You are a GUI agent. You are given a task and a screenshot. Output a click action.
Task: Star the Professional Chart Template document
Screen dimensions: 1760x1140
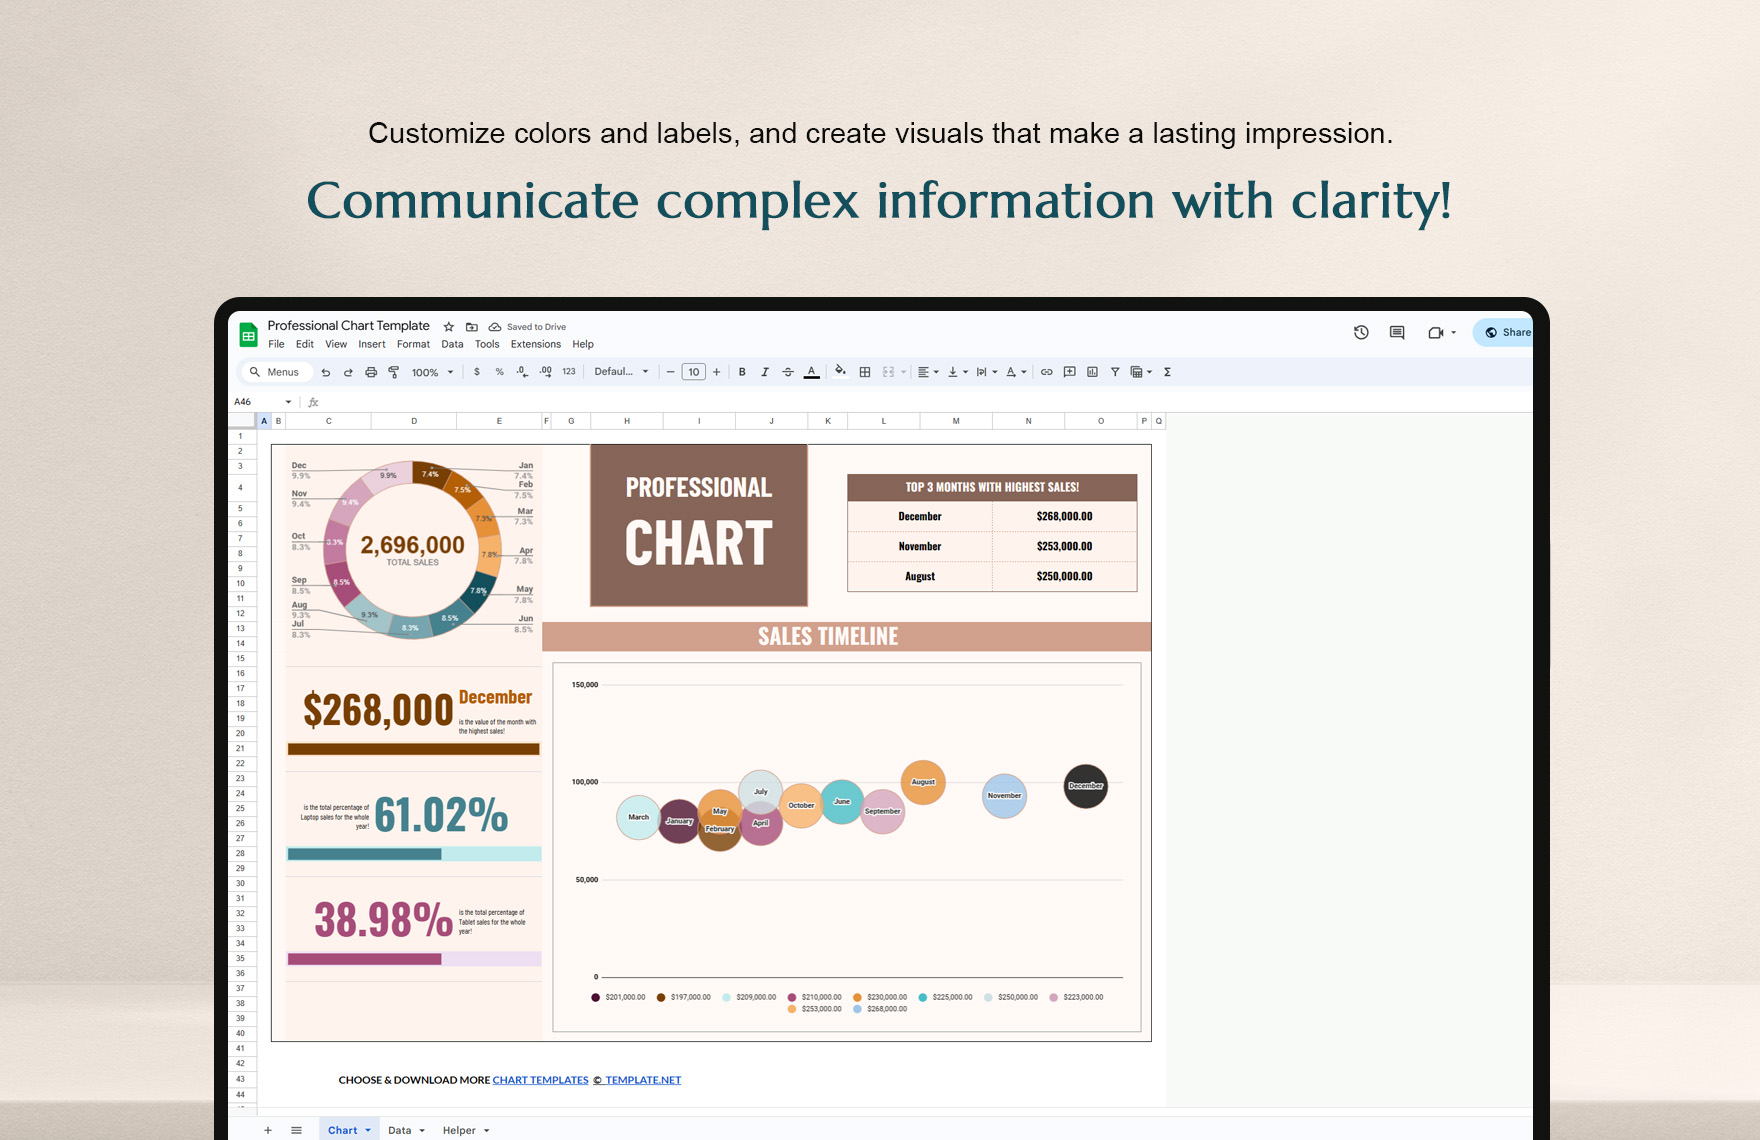coord(447,326)
